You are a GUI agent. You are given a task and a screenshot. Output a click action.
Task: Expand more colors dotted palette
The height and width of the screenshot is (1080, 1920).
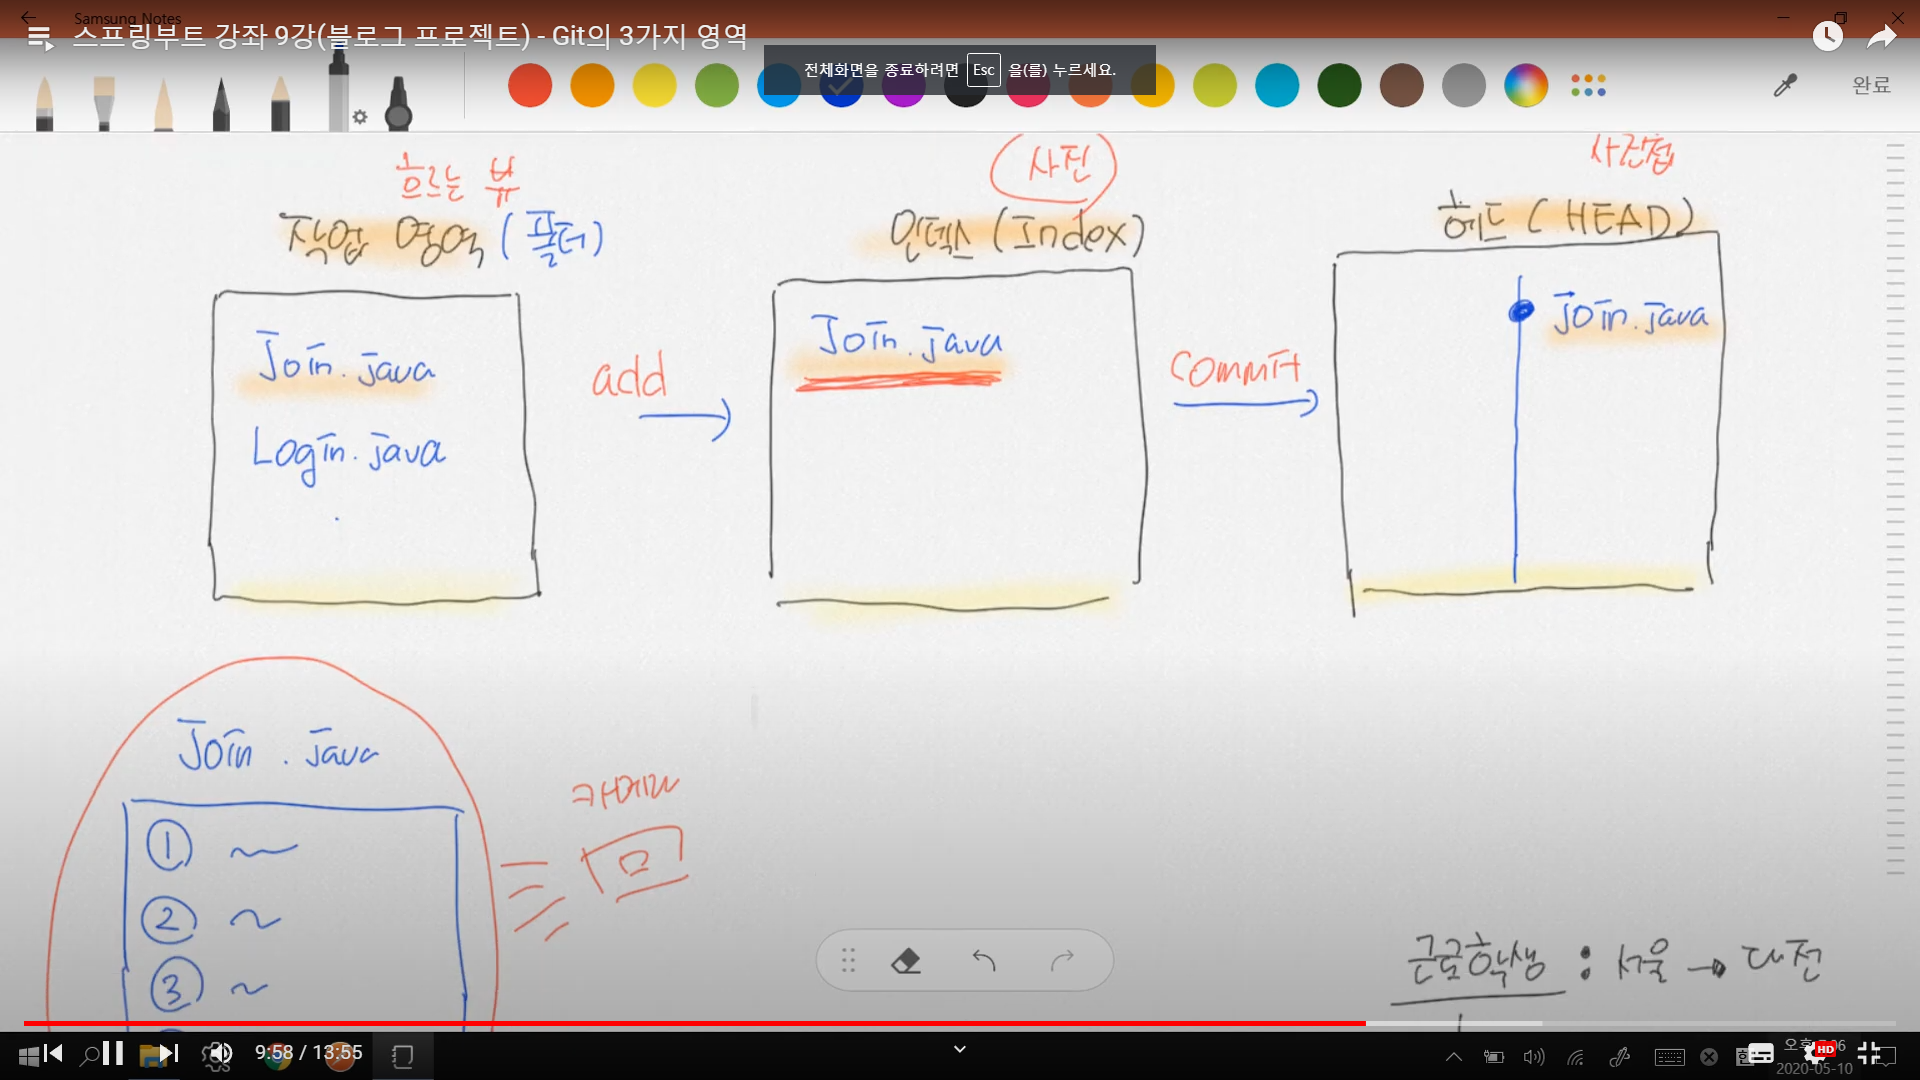(x=1588, y=86)
